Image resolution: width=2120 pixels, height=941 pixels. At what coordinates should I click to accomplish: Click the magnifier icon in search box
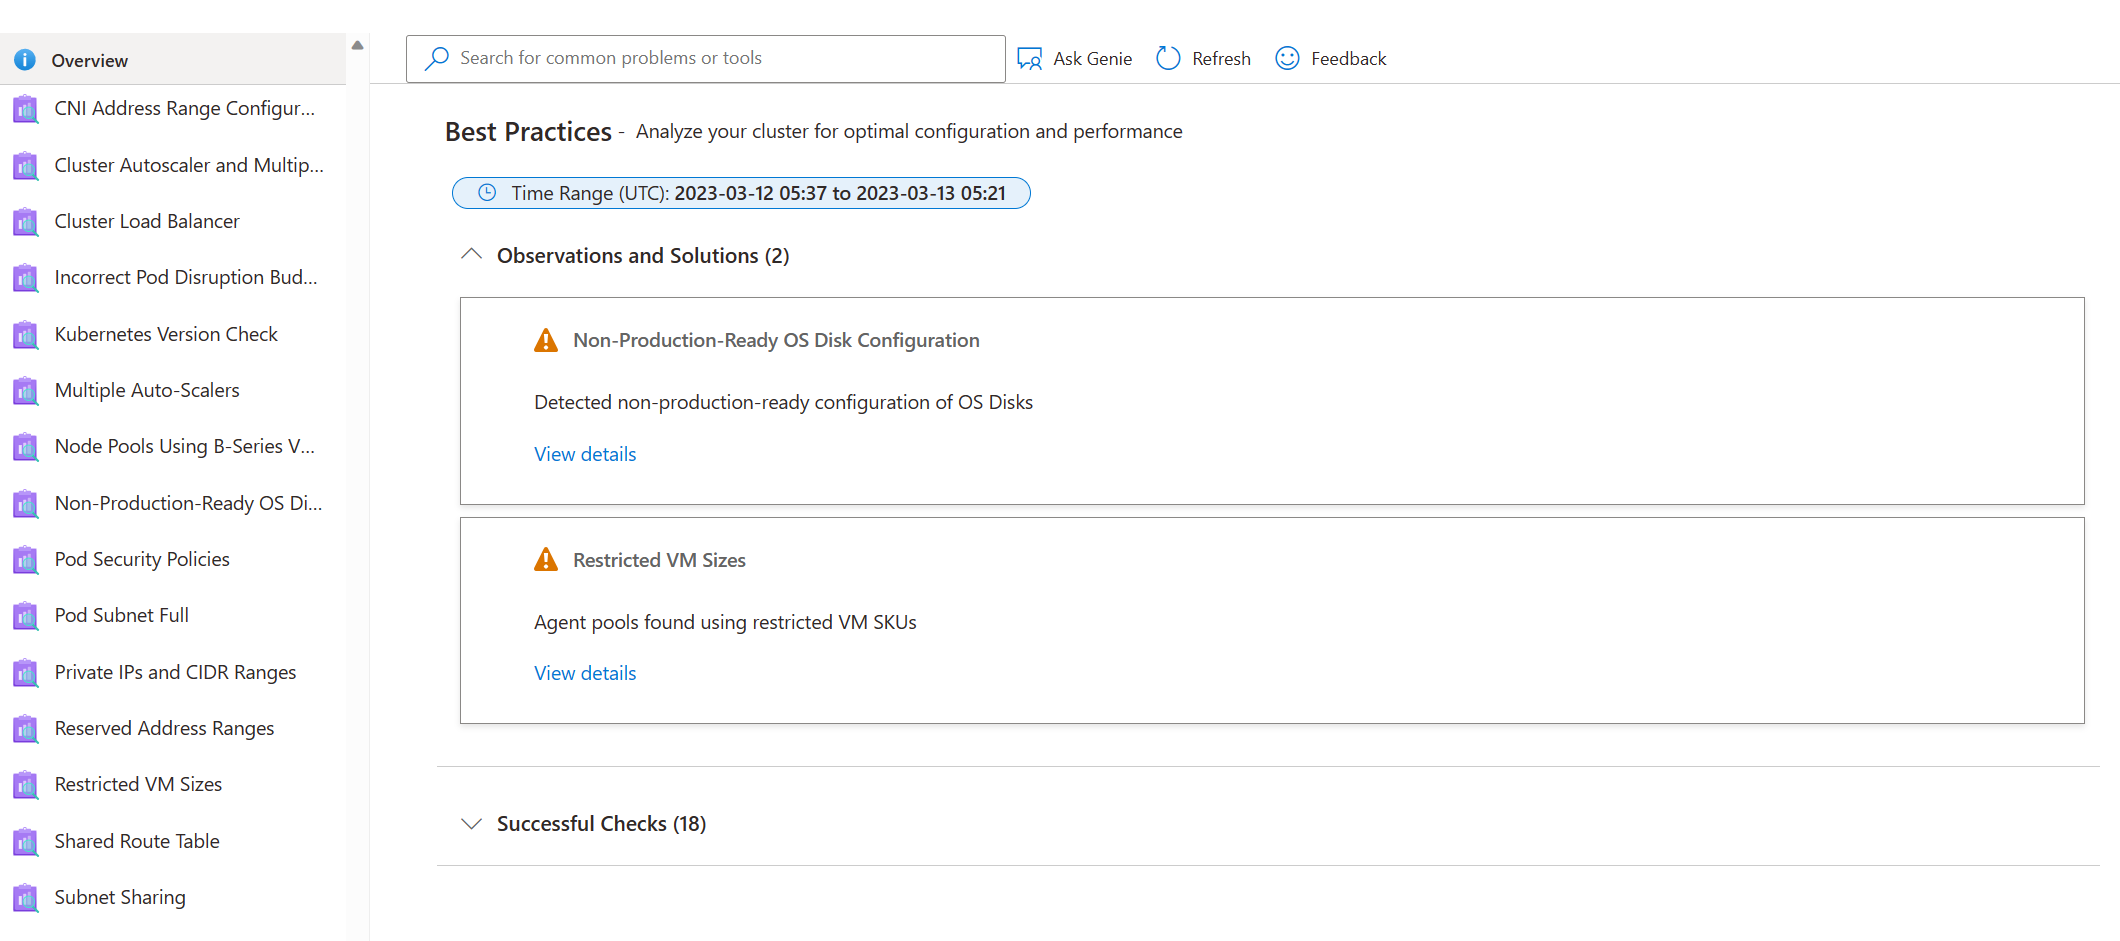point(437,59)
